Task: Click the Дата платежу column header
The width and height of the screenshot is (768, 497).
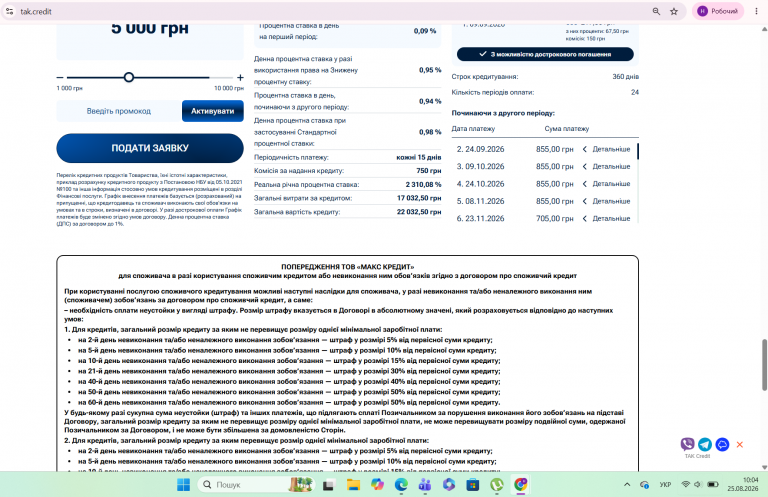Action: click(x=473, y=129)
